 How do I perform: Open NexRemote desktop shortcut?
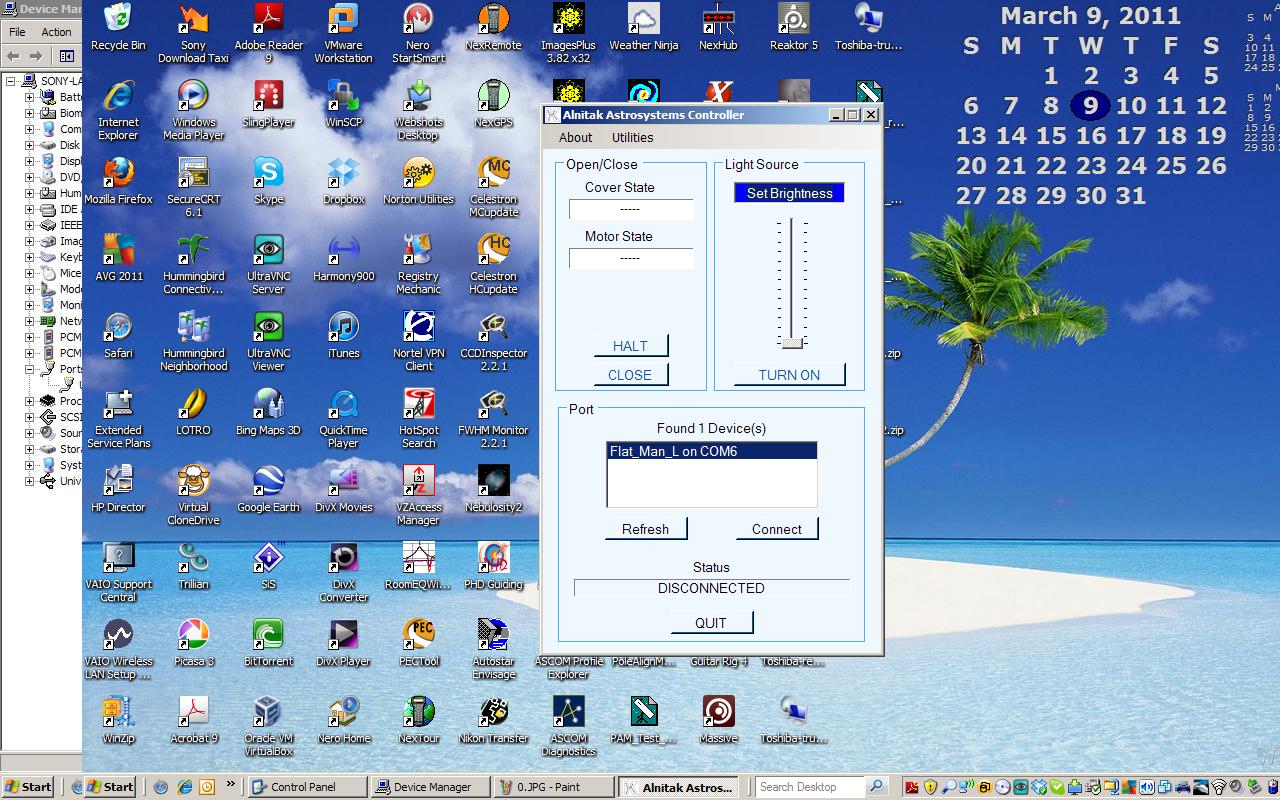(x=493, y=27)
